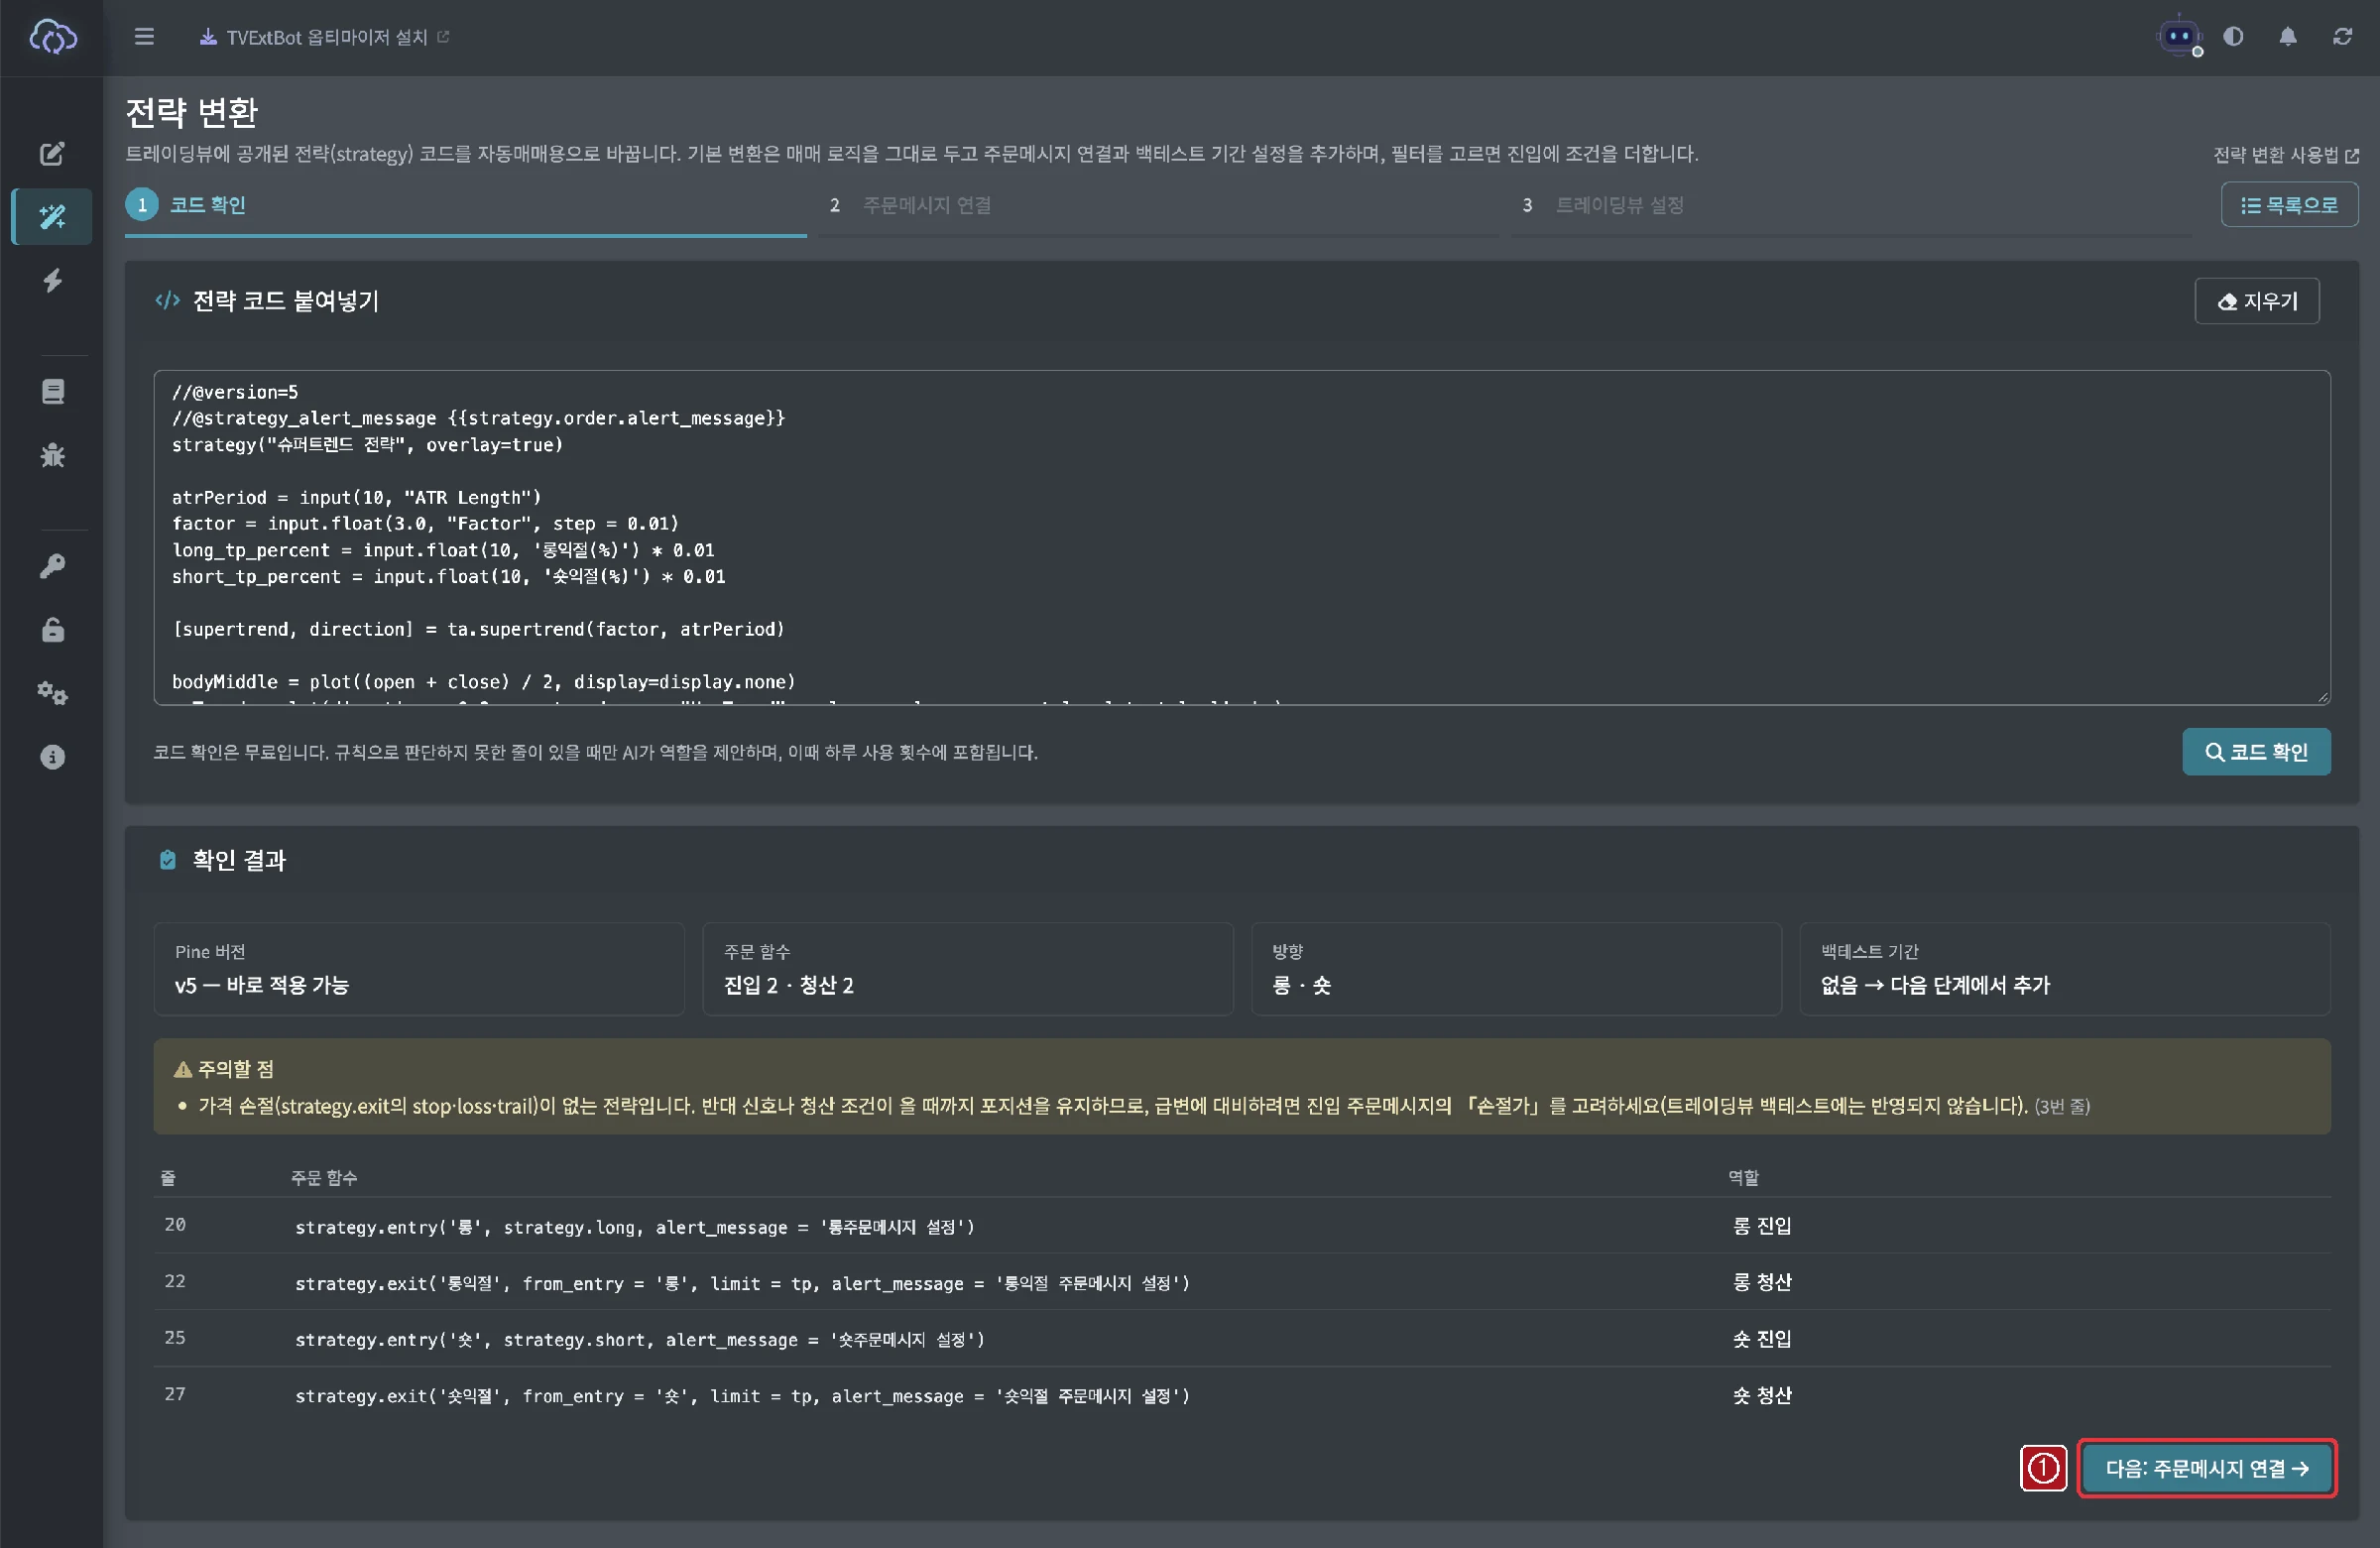Open the info circle sidebar icon
The height and width of the screenshot is (1548, 2380).
click(52, 757)
